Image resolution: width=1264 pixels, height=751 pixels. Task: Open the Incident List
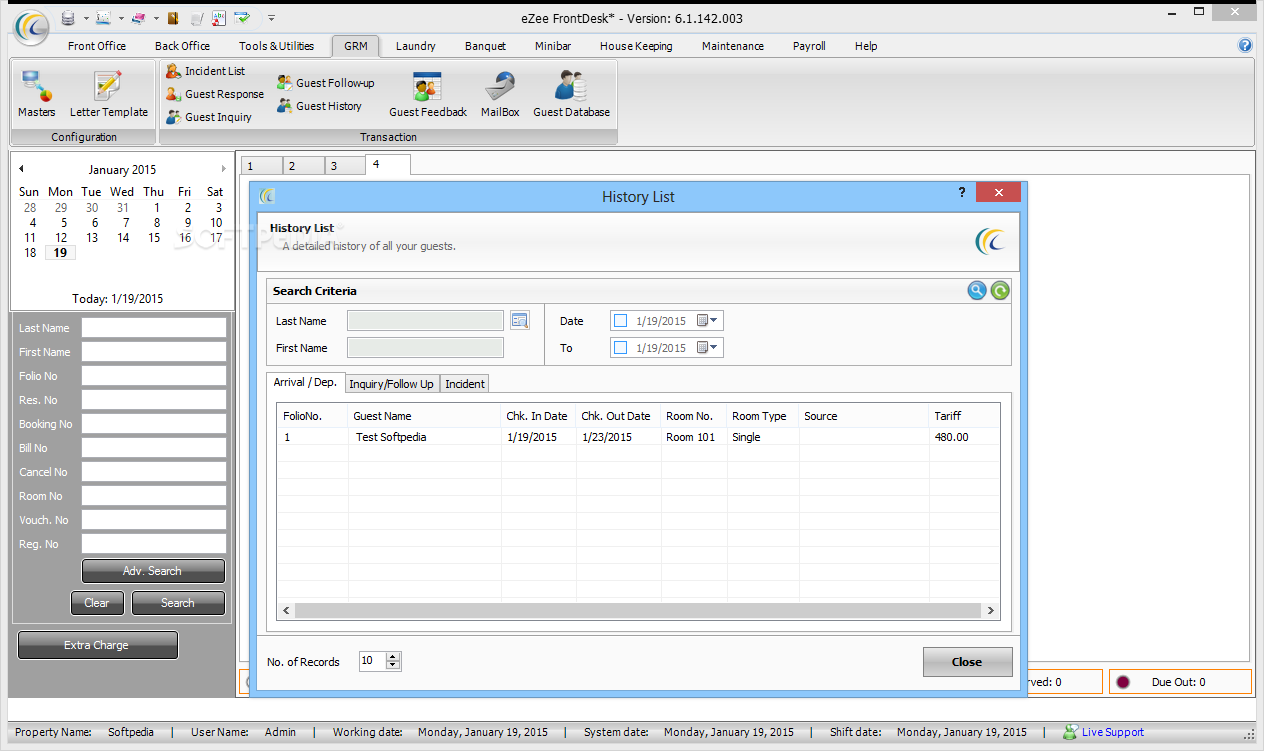tap(205, 71)
